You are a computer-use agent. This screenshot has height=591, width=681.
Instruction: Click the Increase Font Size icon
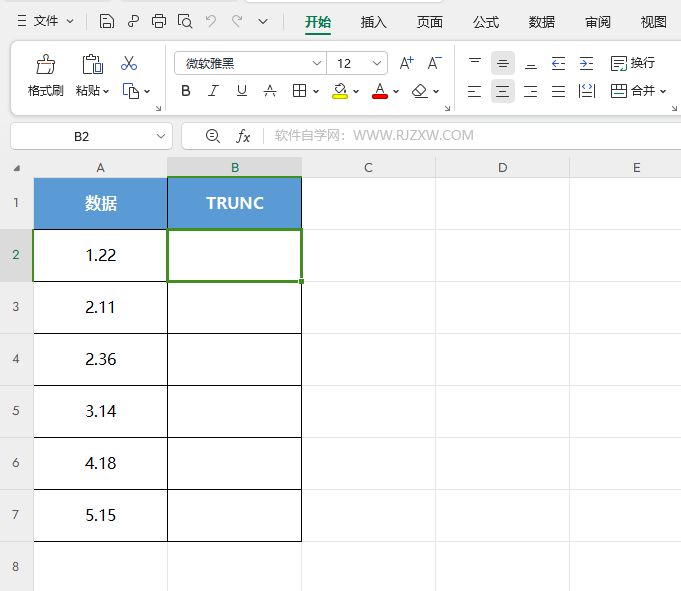pyautogui.click(x=407, y=63)
